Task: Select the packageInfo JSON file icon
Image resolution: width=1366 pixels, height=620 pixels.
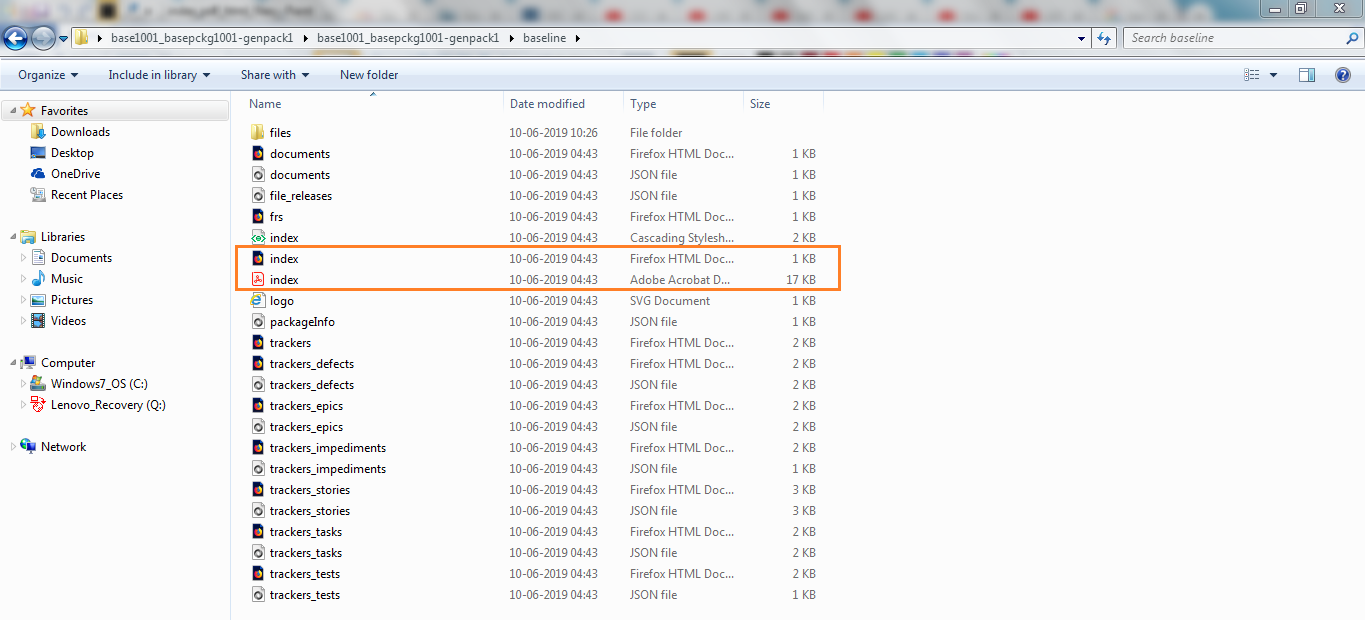Action: (257, 322)
